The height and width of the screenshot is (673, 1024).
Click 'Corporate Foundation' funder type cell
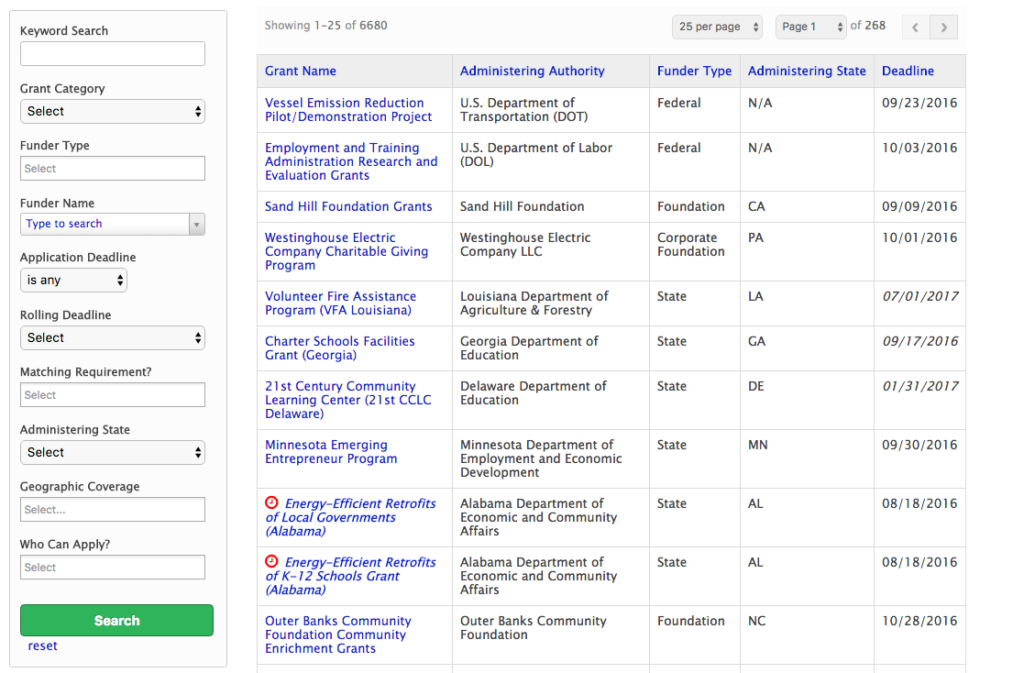(691, 244)
